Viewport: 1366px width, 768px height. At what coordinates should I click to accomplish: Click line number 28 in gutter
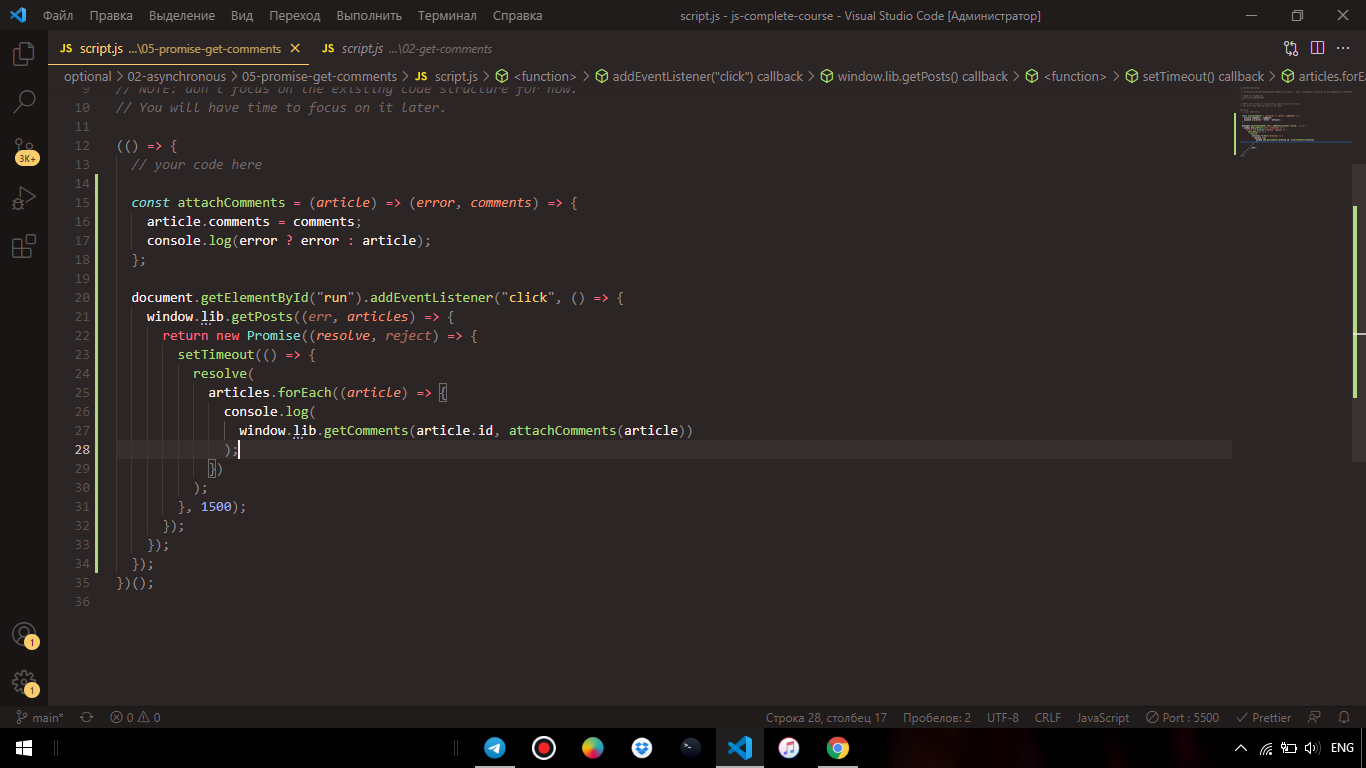point(83,449)
